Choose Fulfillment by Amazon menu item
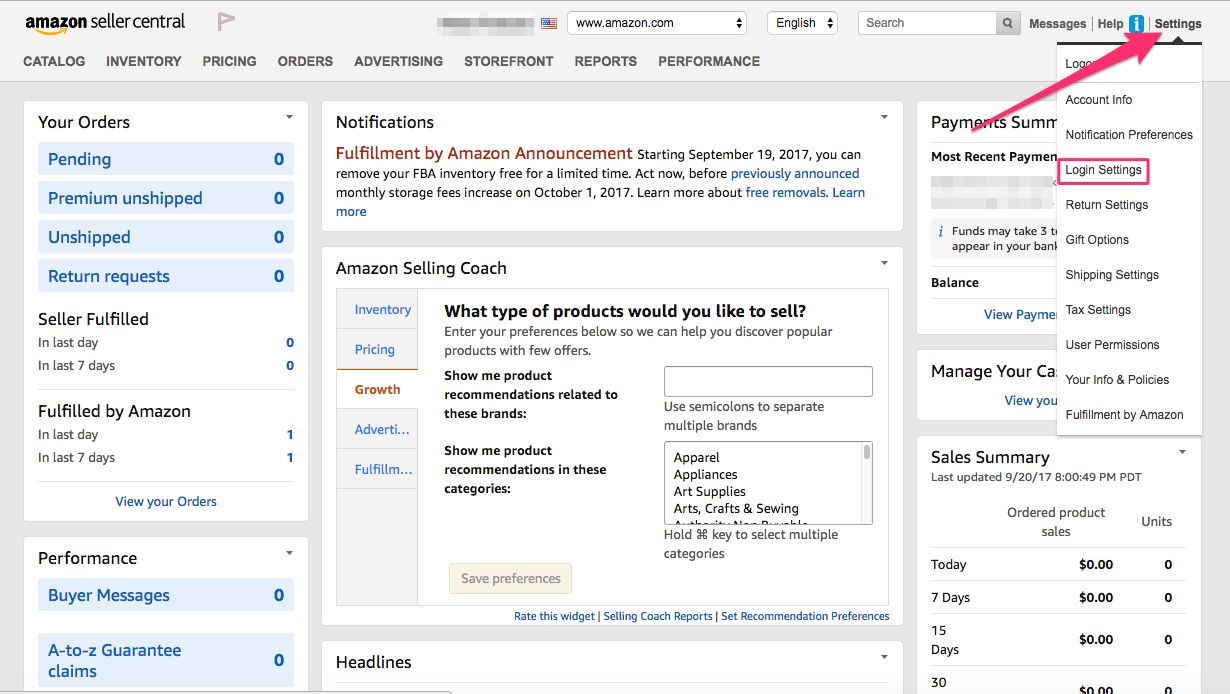This screenshot has width=1230, height=694. pos(1124,415)
